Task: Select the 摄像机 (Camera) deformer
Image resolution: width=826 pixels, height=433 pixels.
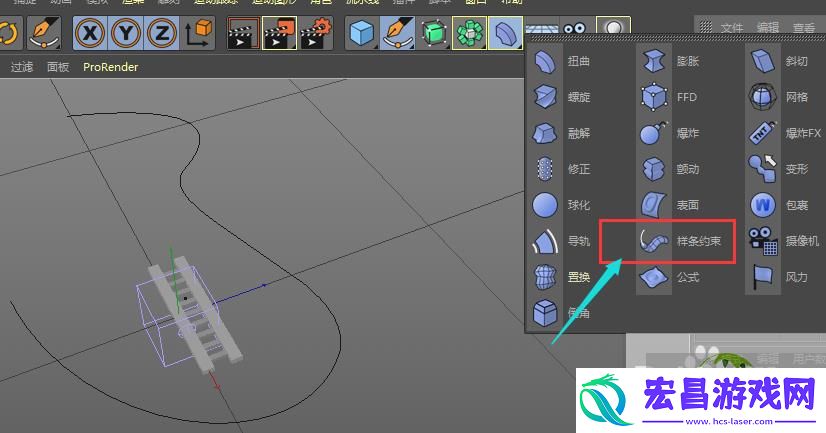Action: [x=782, y=241]
